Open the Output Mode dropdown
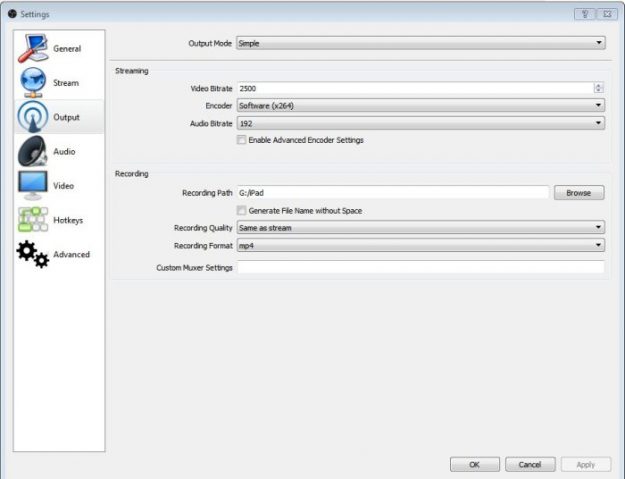 [x=421, y=43]
